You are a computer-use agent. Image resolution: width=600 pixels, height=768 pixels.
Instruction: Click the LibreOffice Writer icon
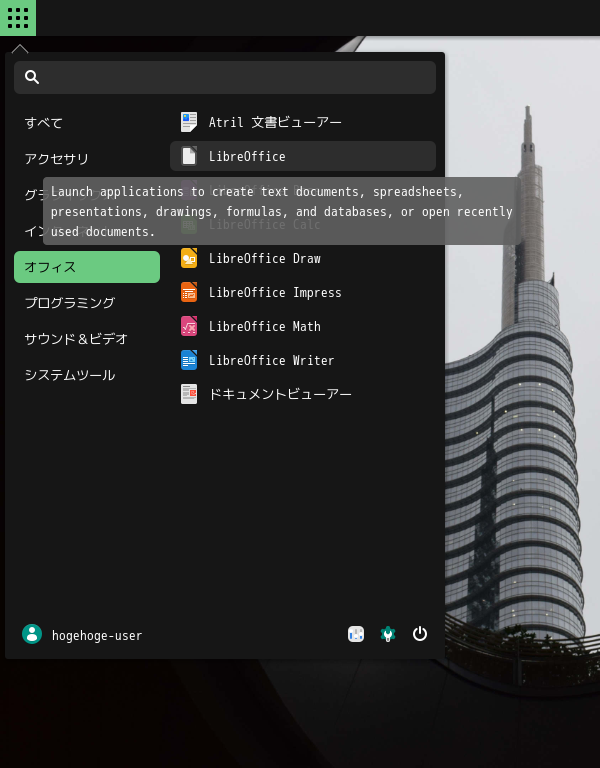pyautogui.click(x=189, y=360)
